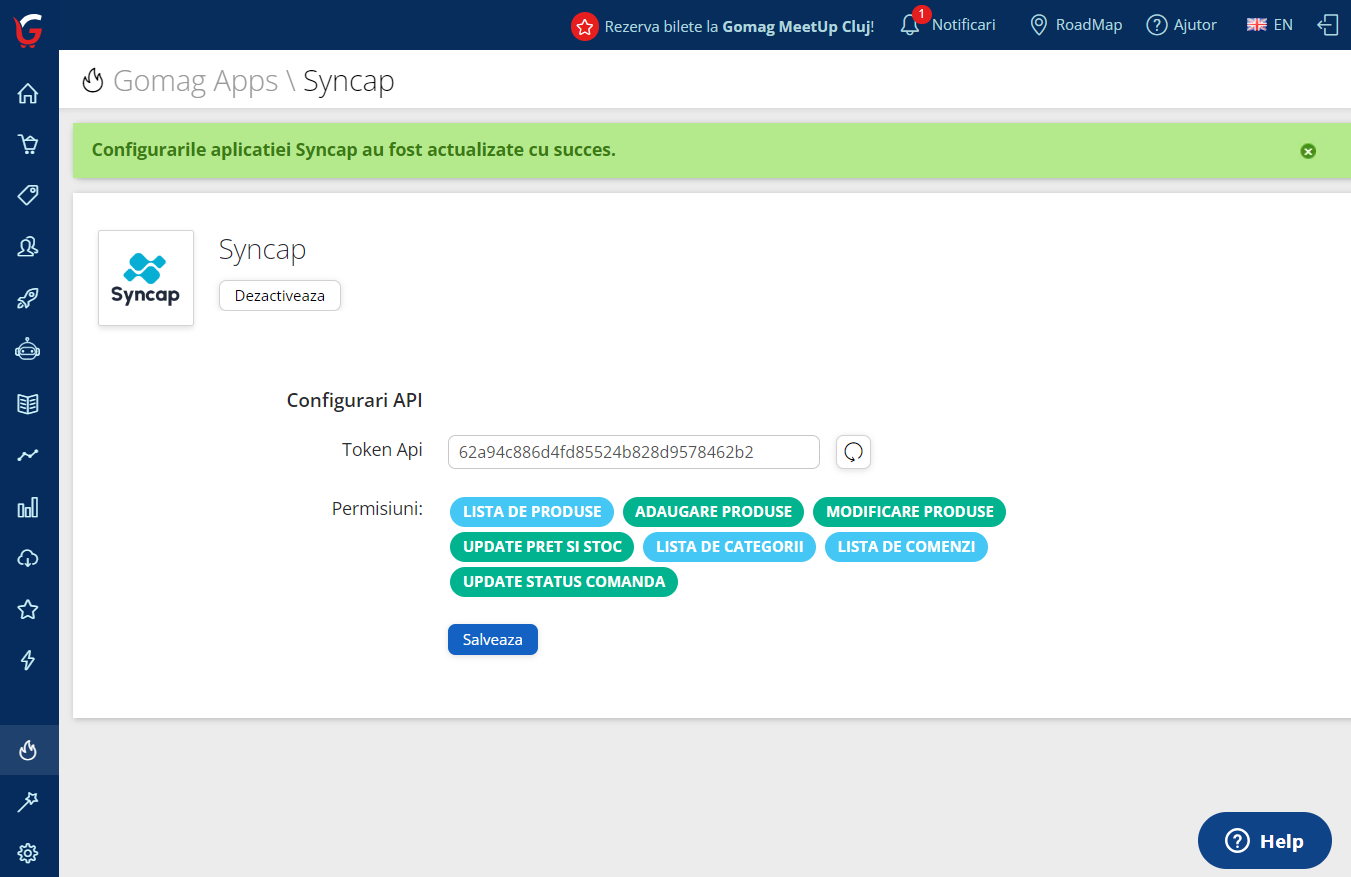Open the shopping cart orders icon
Viewport: 1351px width, 877px height.
tap(28, 144)
